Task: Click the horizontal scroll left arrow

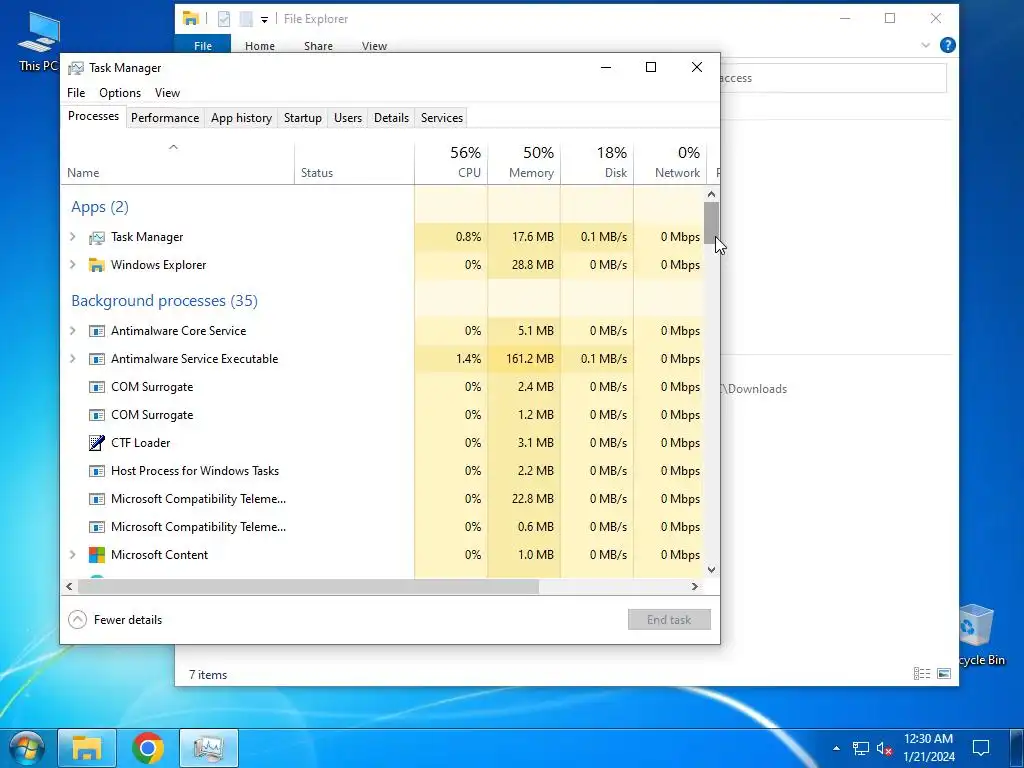Action: point(69,586)
